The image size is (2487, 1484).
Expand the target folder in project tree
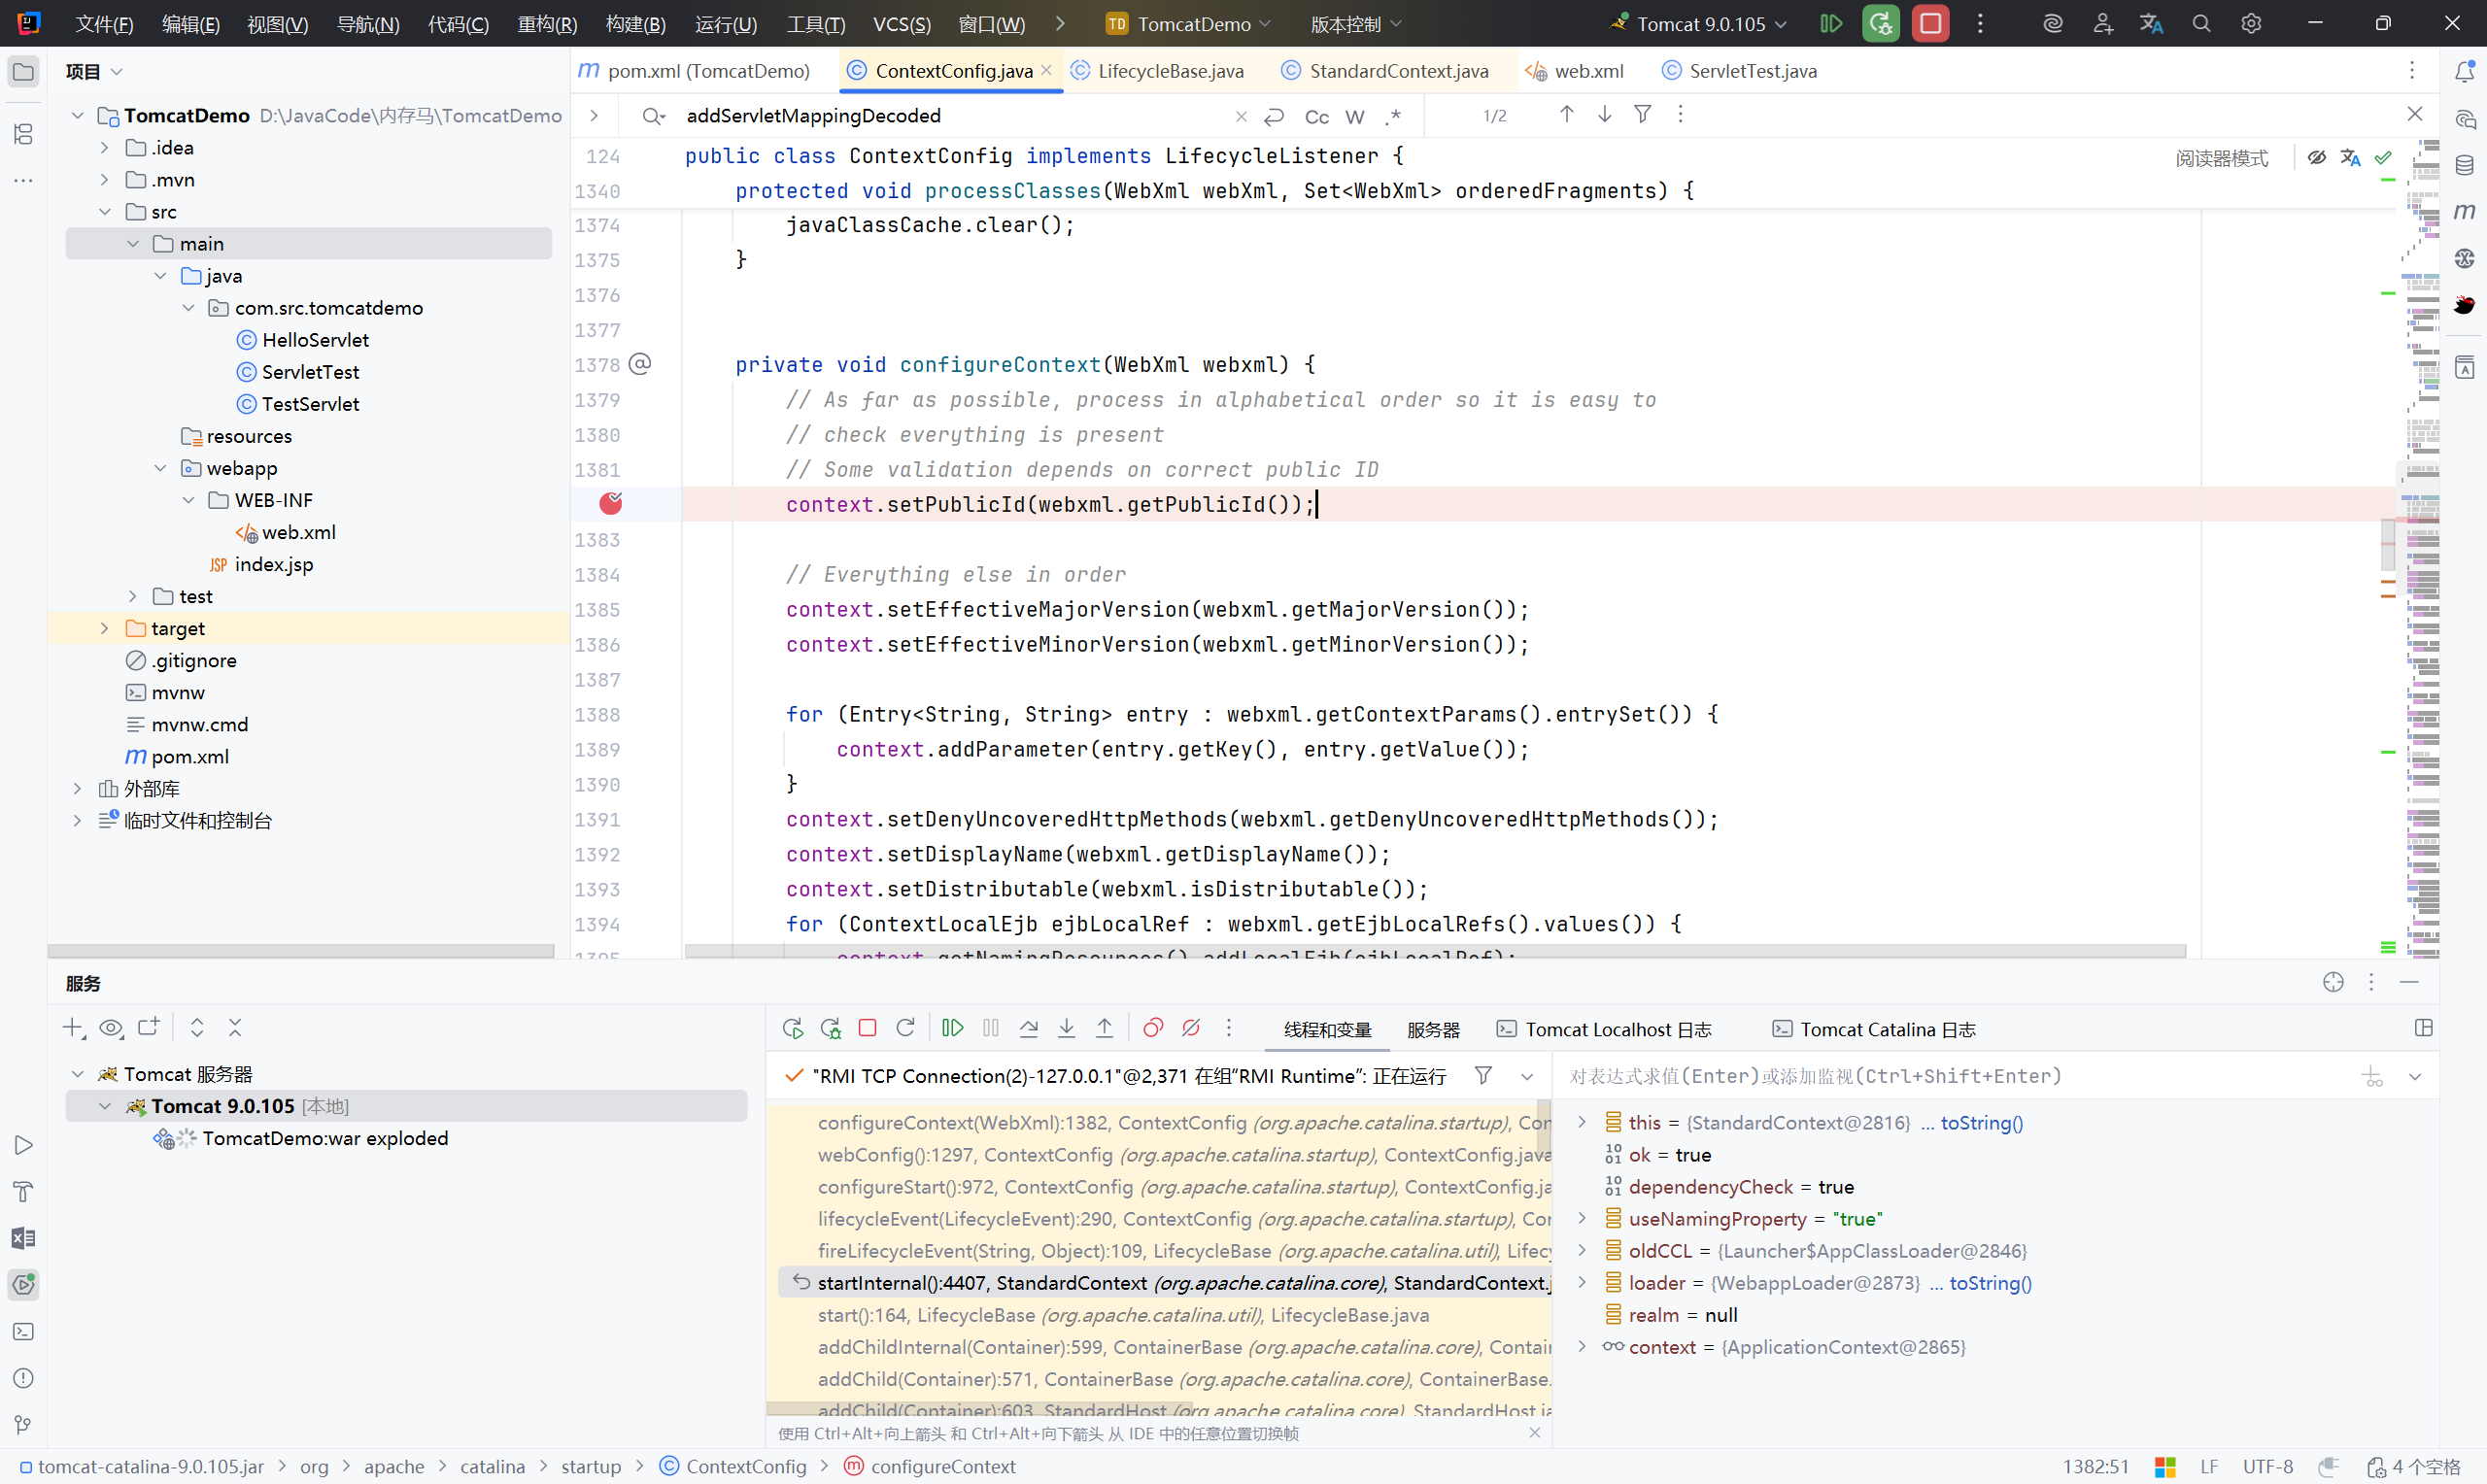coord(104,628)
